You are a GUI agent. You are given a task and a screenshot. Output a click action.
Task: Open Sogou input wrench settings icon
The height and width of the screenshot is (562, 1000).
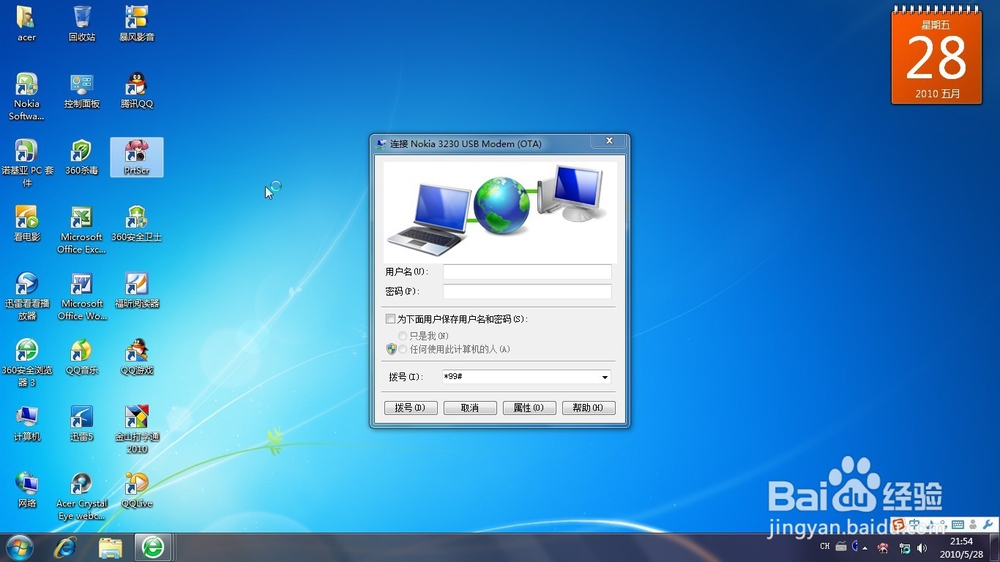coord(988,524)
